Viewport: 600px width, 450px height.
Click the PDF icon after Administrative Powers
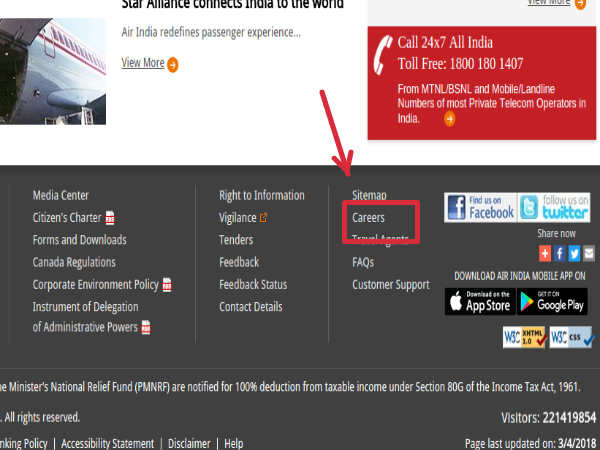[x=146, y=328]
